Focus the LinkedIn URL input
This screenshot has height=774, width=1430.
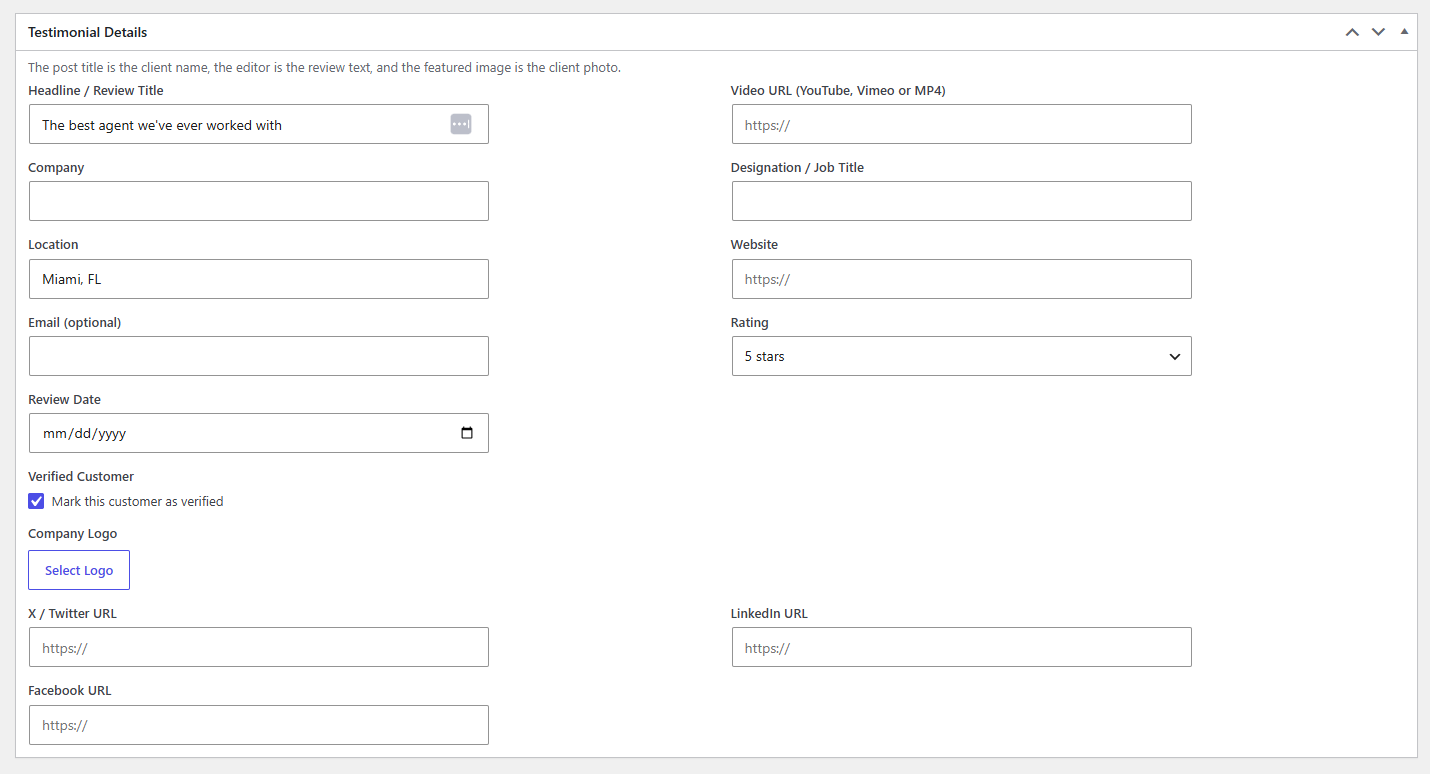tap(962, 647)
